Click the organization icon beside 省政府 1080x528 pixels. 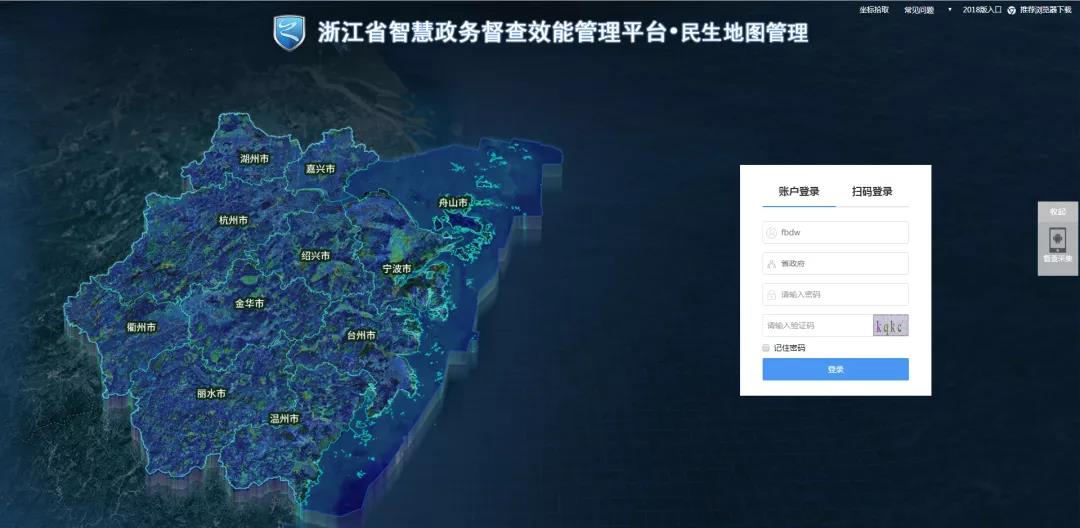click(x=772, y=264)
